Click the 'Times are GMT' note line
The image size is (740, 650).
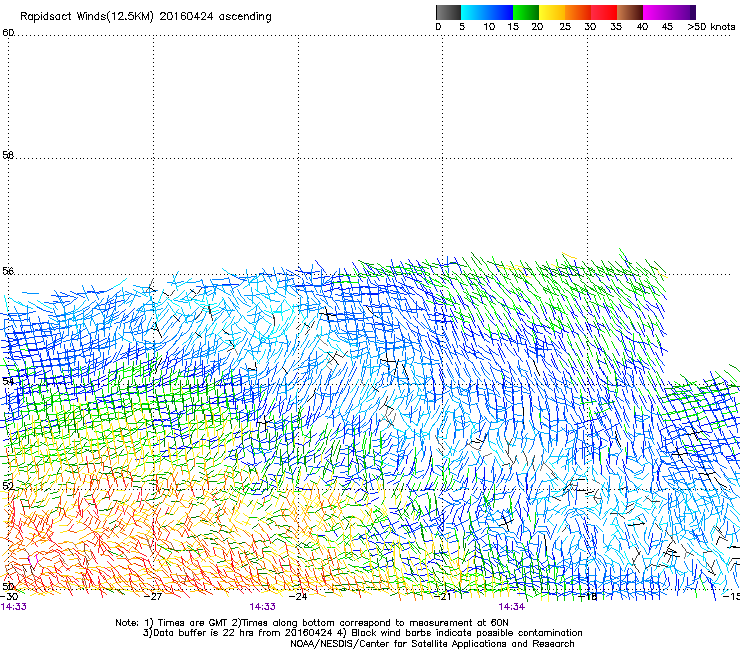point(311,623)
